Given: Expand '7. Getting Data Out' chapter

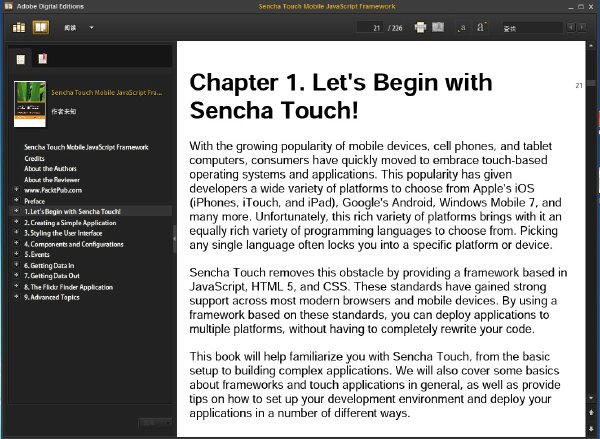Looking at the screenshot, I should point(16,275).
